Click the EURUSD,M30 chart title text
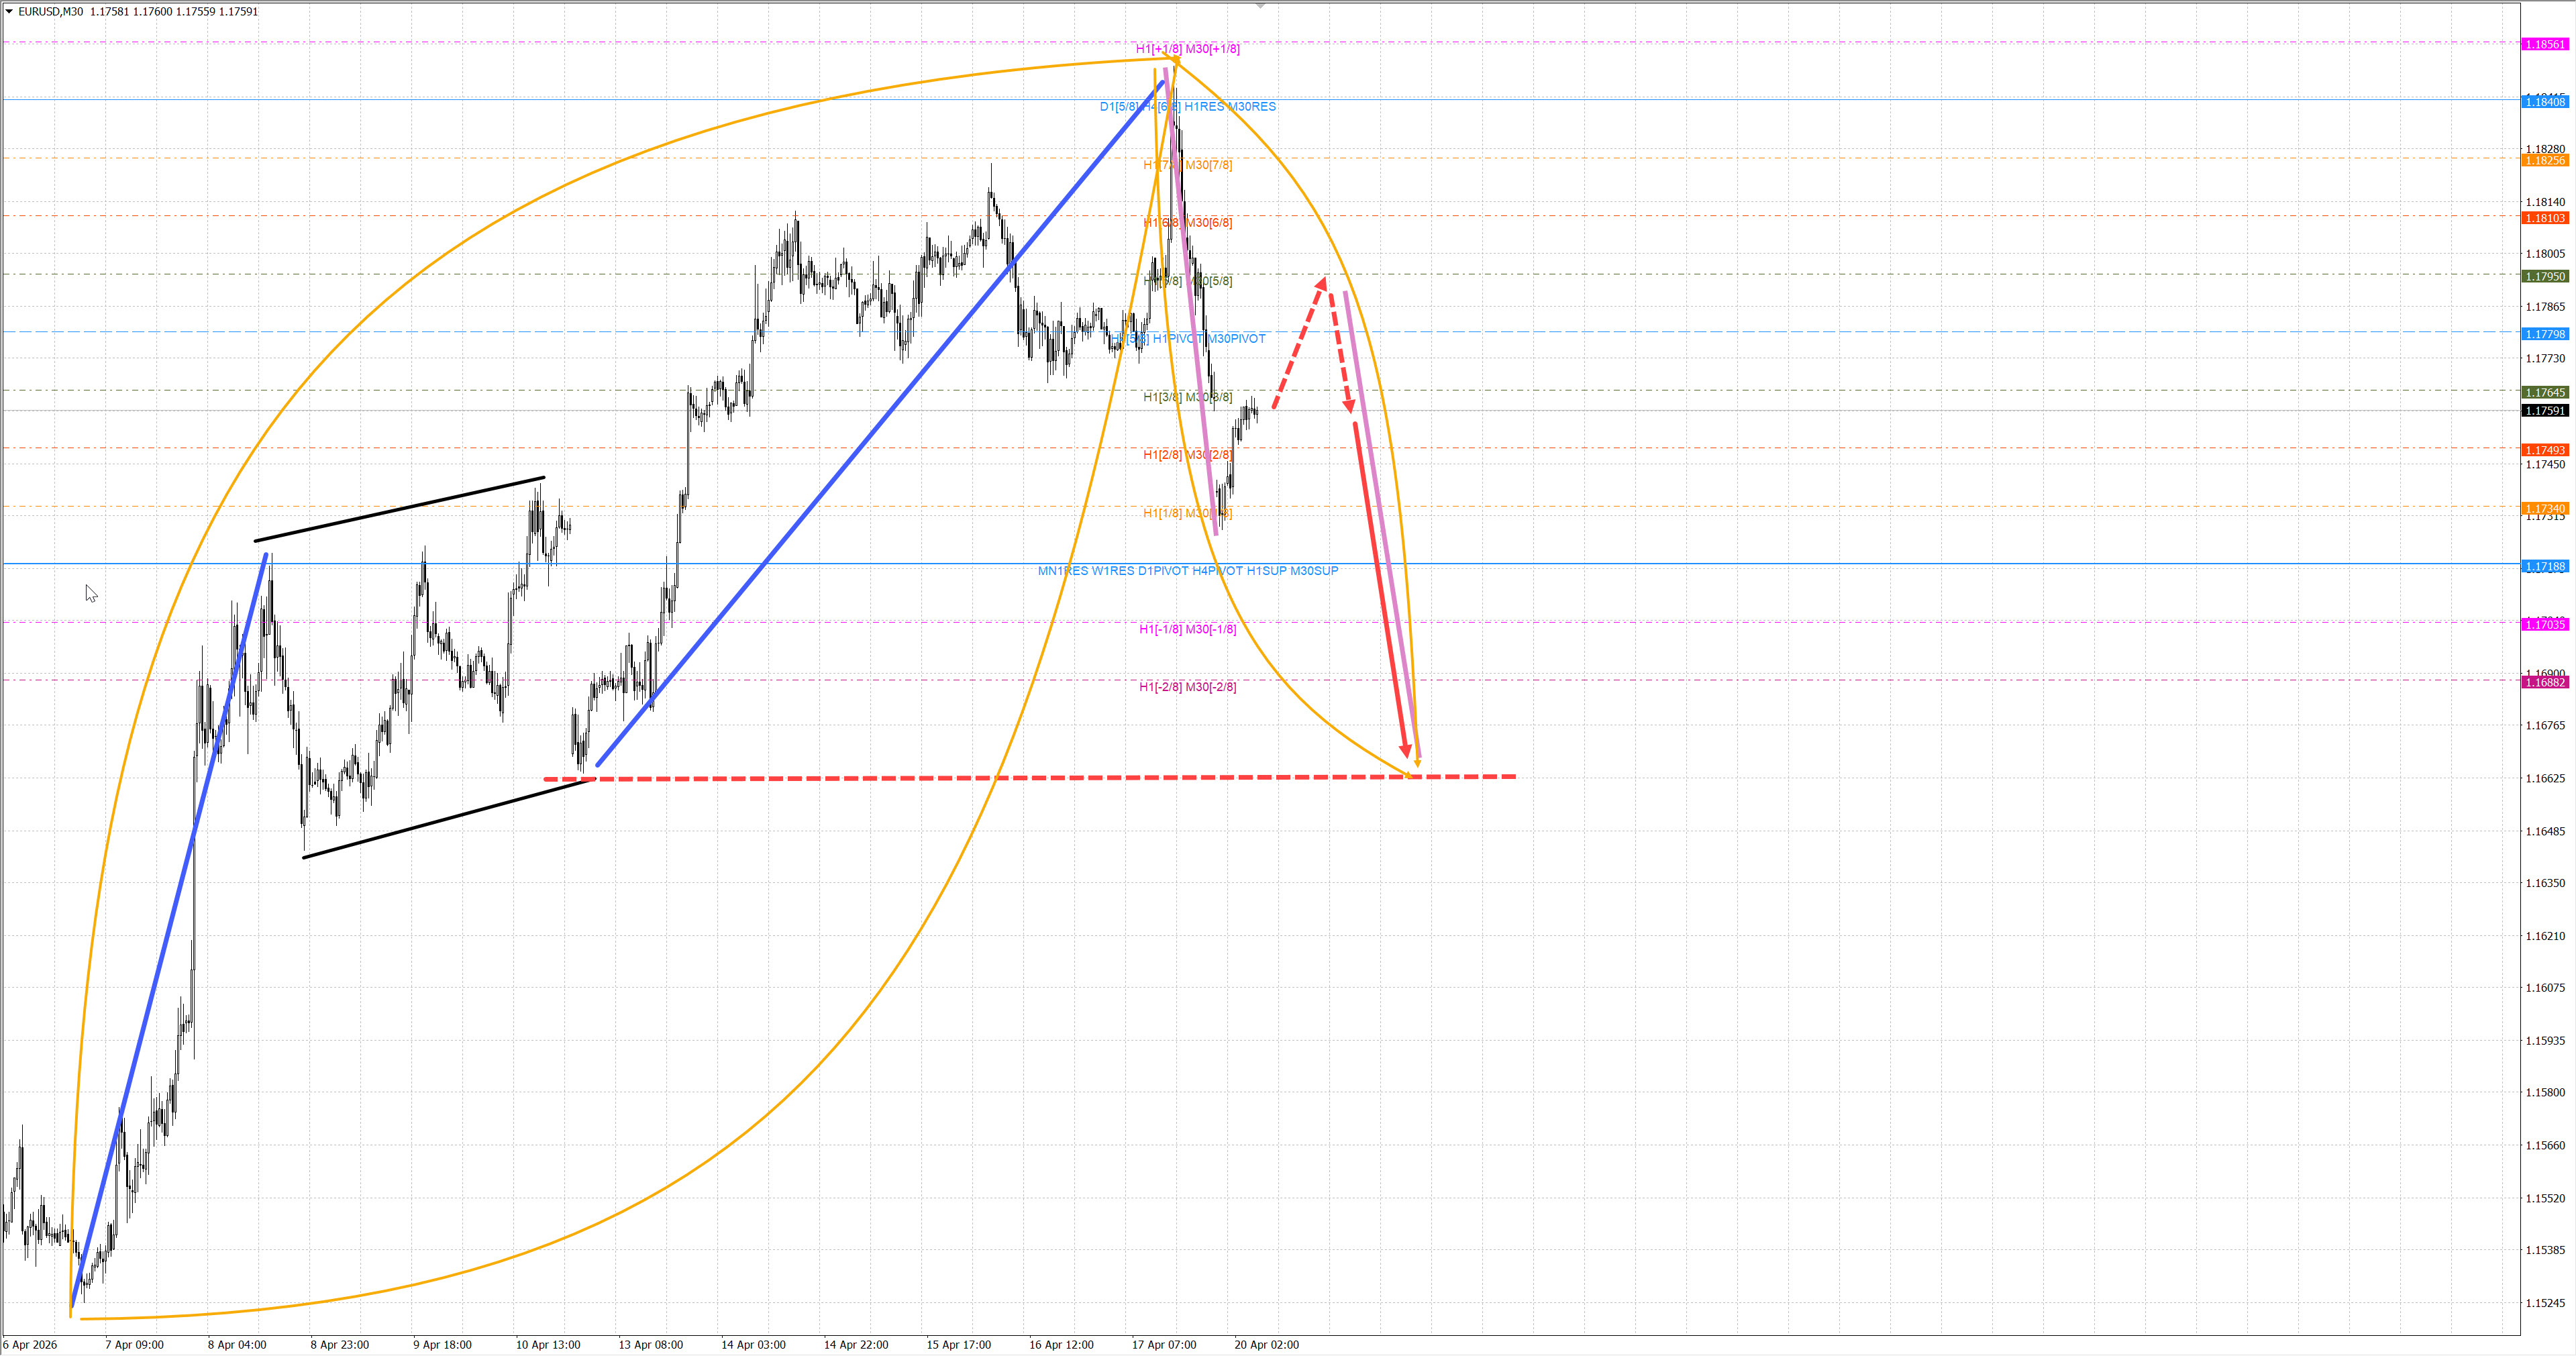The height and width of the screenshot is (1356, 2576). click(51, 12)
